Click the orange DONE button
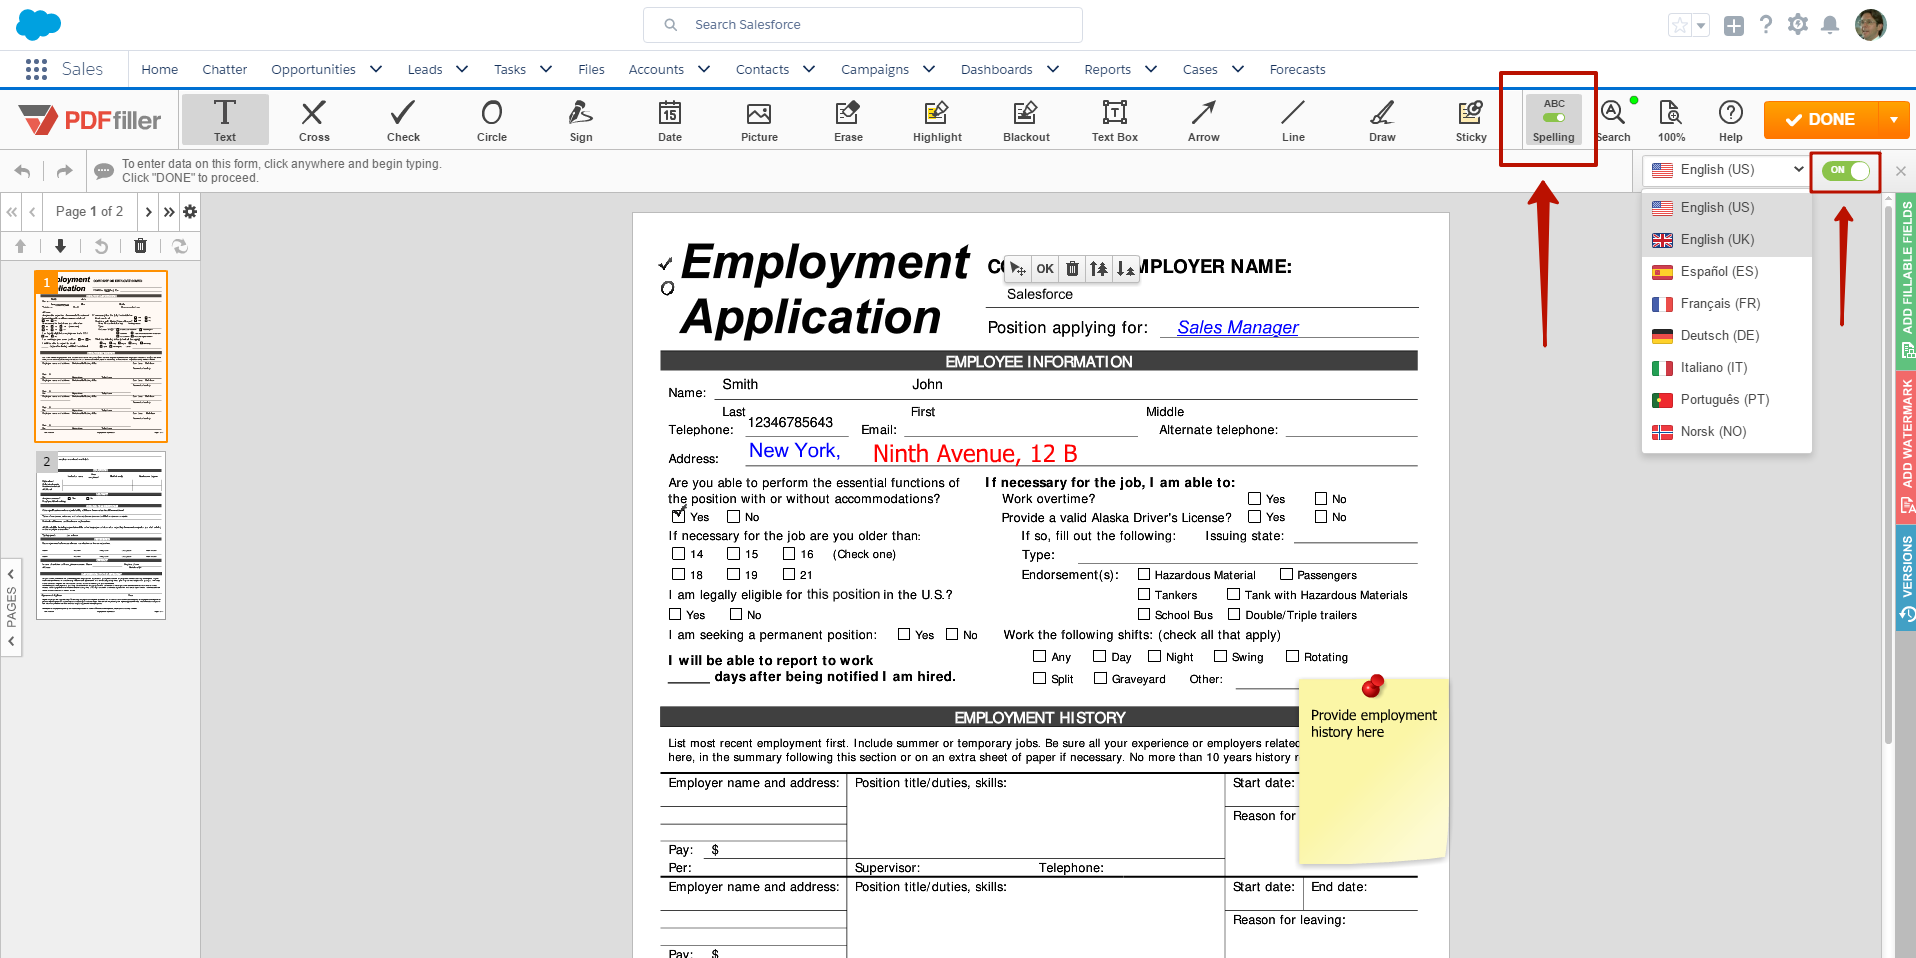Image resolution: width=1916 pixels, height=958 pixels. 1821,120
